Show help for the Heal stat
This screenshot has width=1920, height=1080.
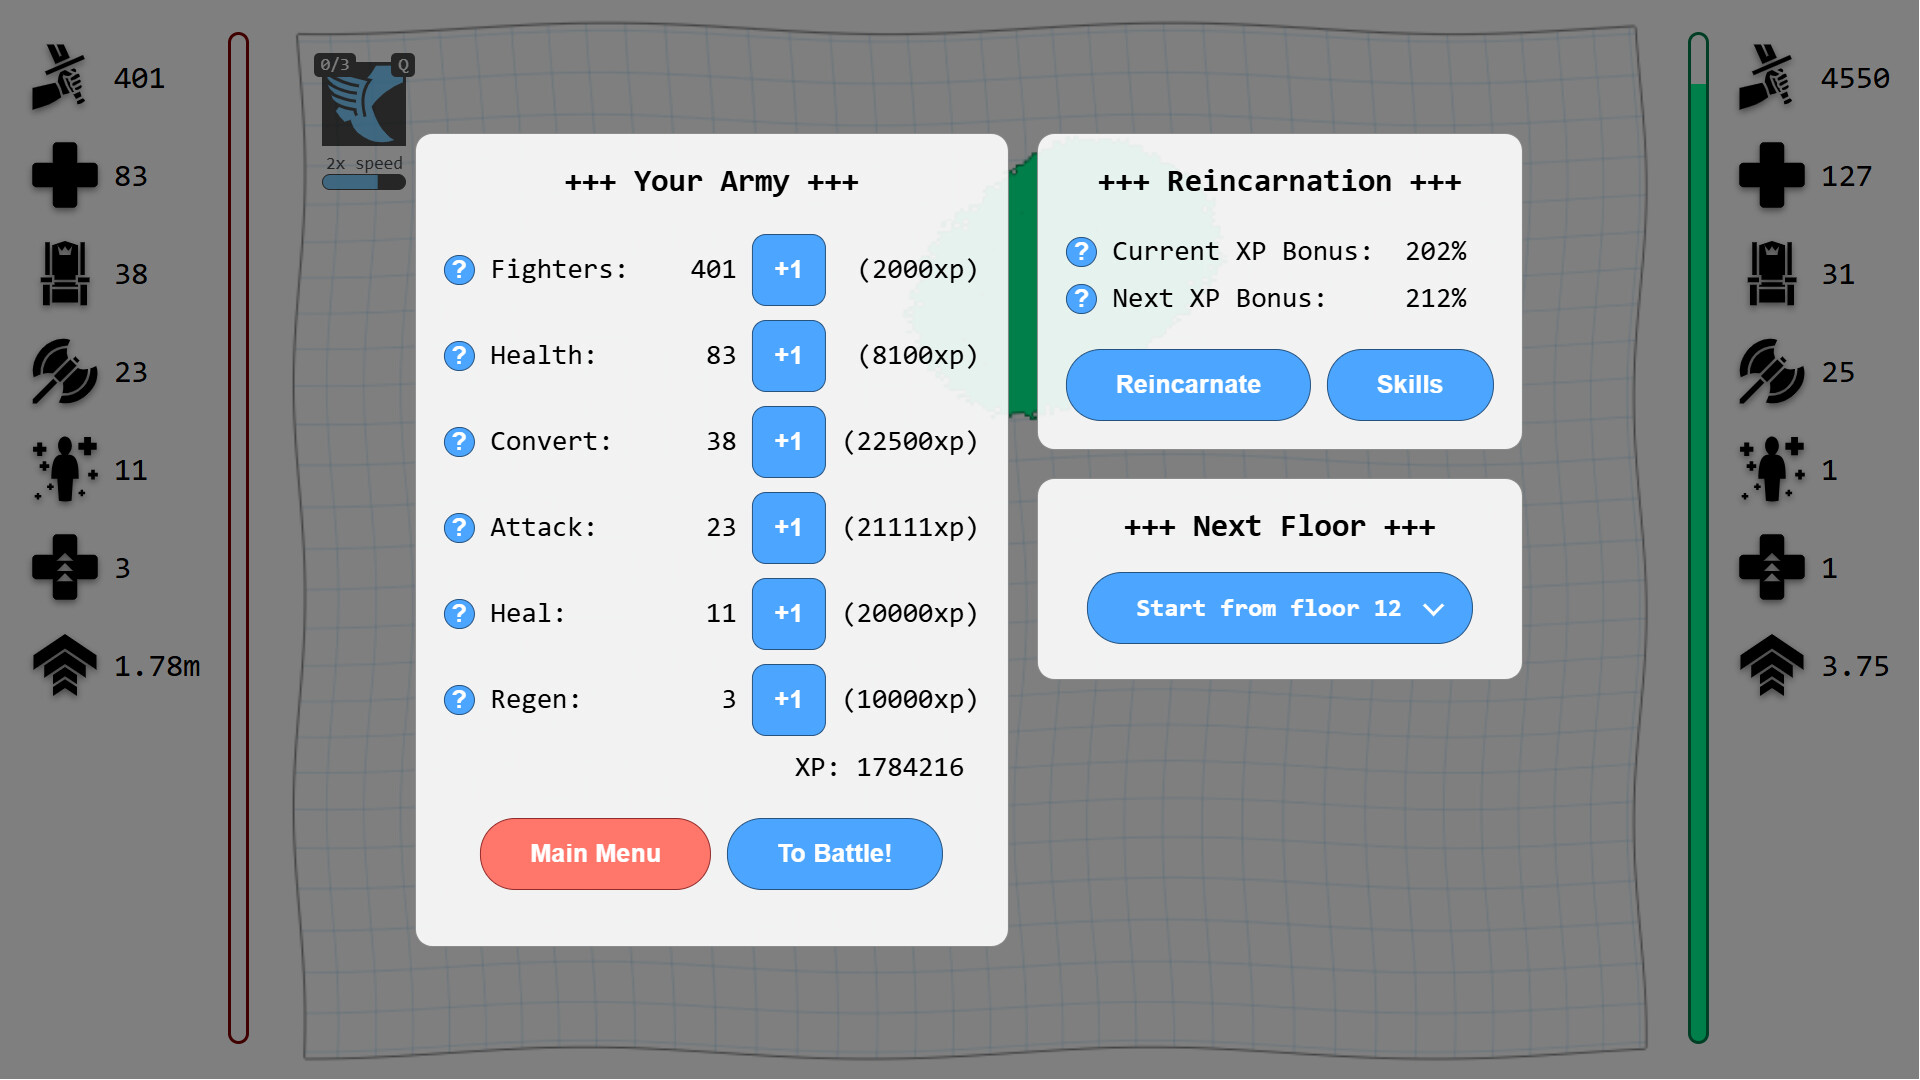point(459,614)
